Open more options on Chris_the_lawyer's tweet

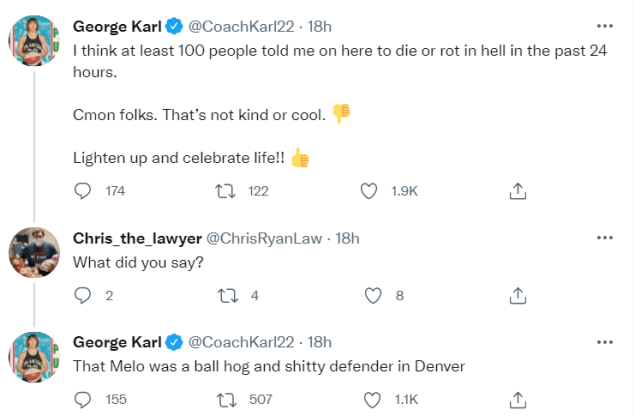click(605, 237)
